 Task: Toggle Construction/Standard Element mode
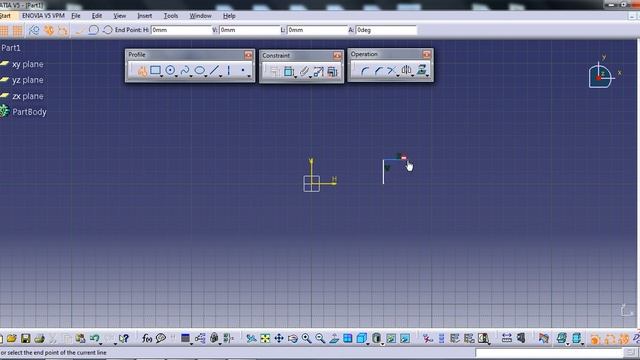click(34, 30)
